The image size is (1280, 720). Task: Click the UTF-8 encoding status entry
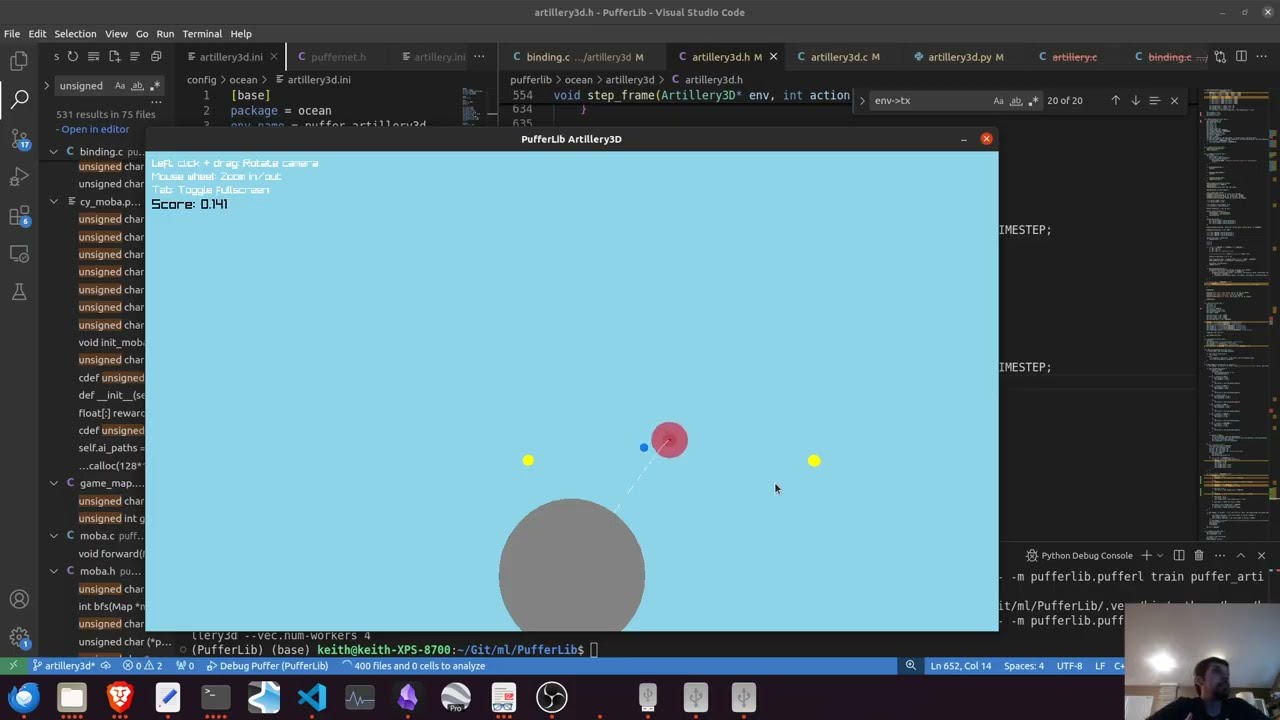pos(1069,666)
